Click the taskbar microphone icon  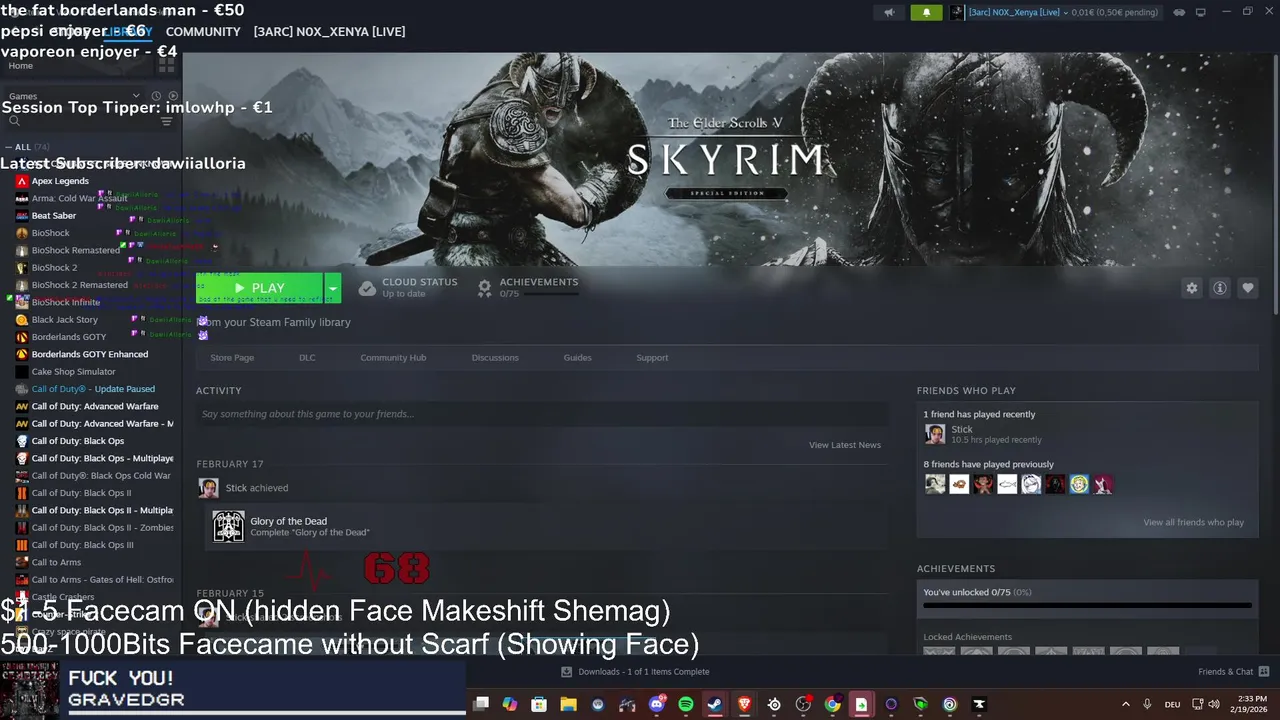(1147, 704)
